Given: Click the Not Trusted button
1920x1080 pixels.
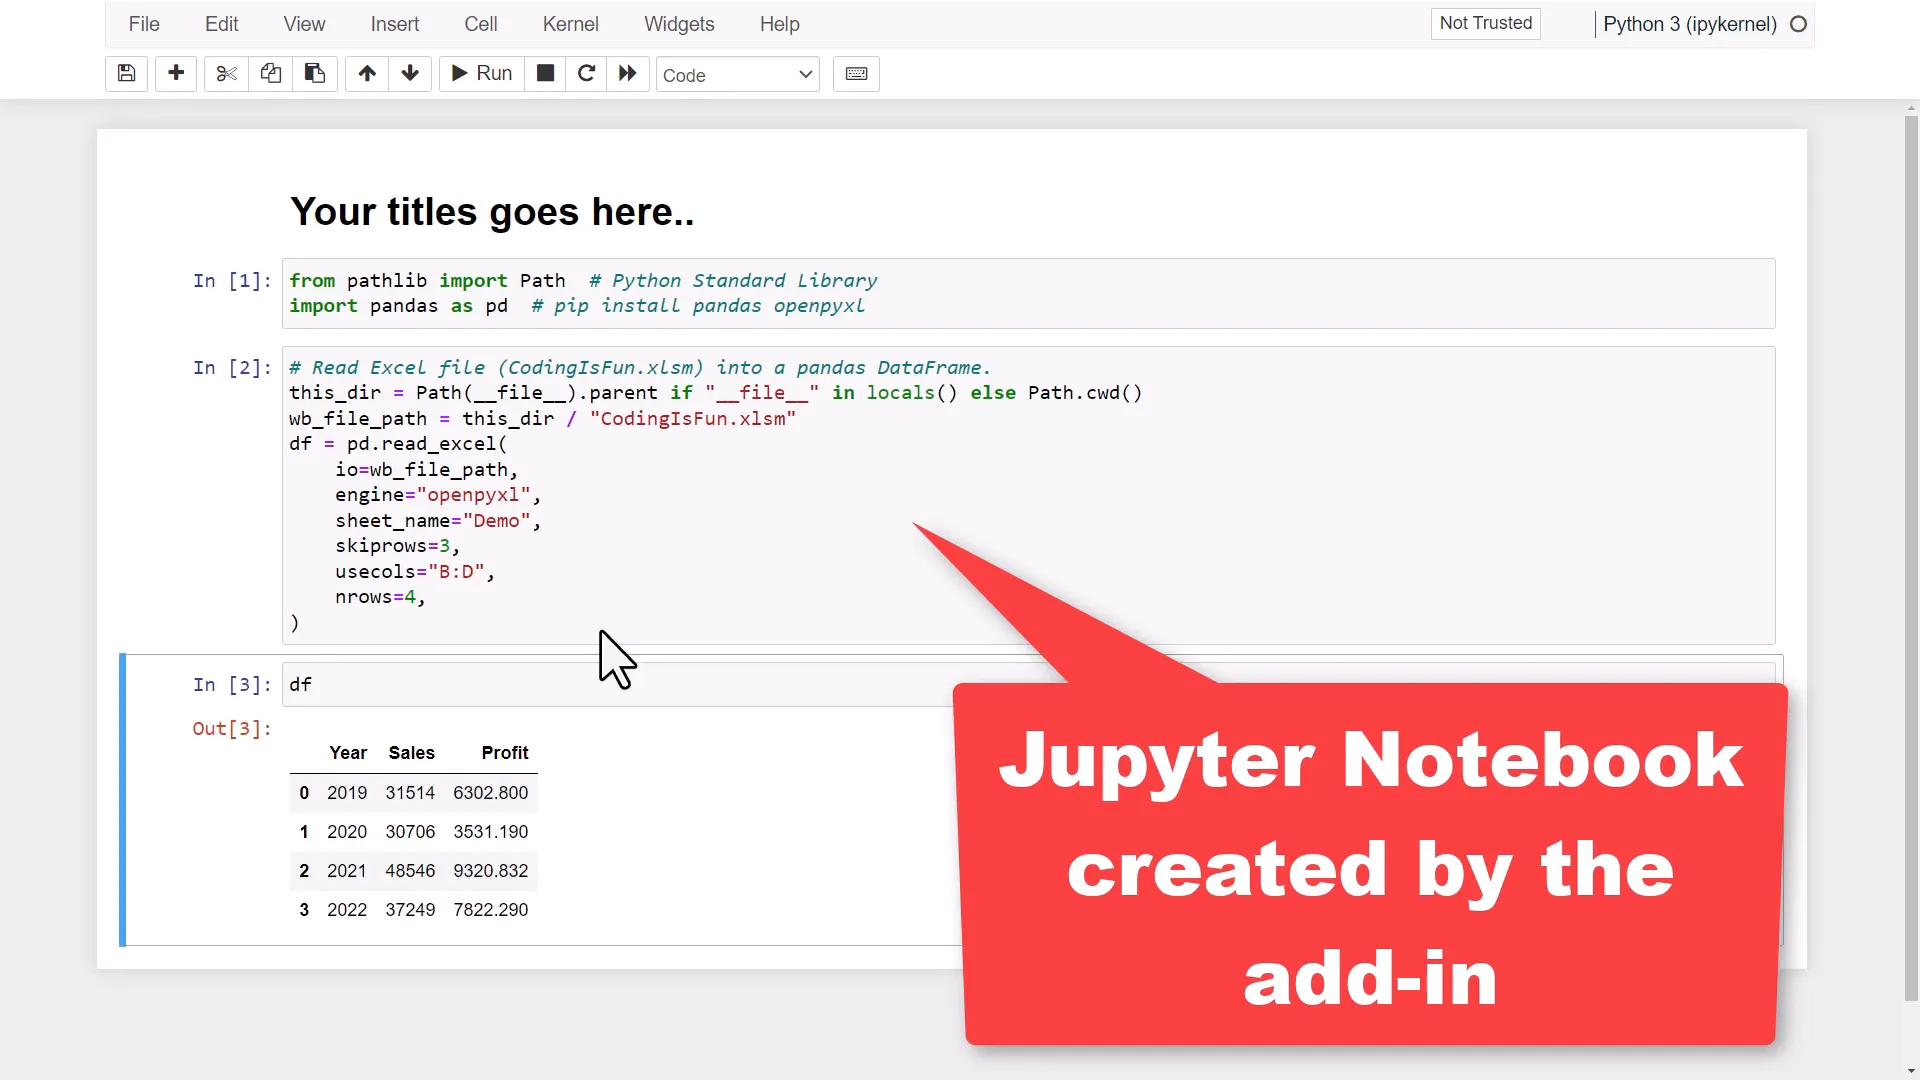Looking at the screenshot, I should point(1485,23).
